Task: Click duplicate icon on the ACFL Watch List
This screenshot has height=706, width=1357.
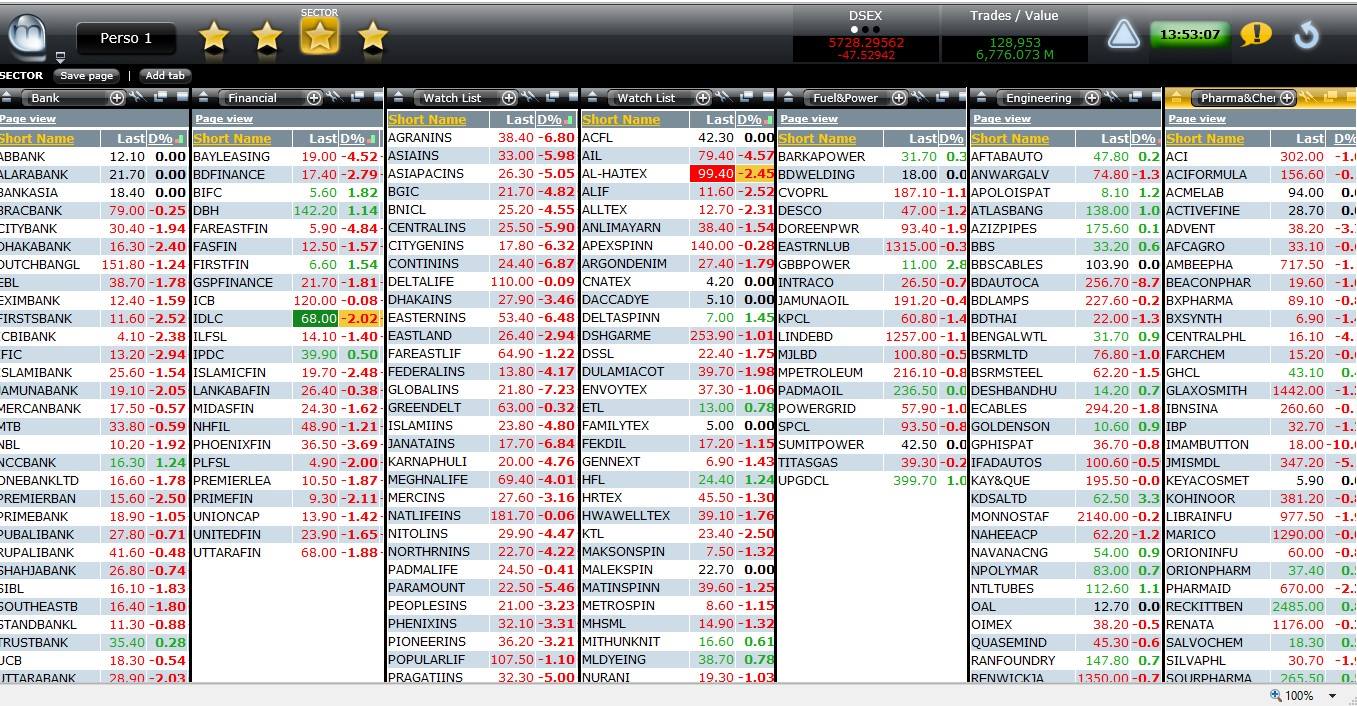Action: (746, 97)
